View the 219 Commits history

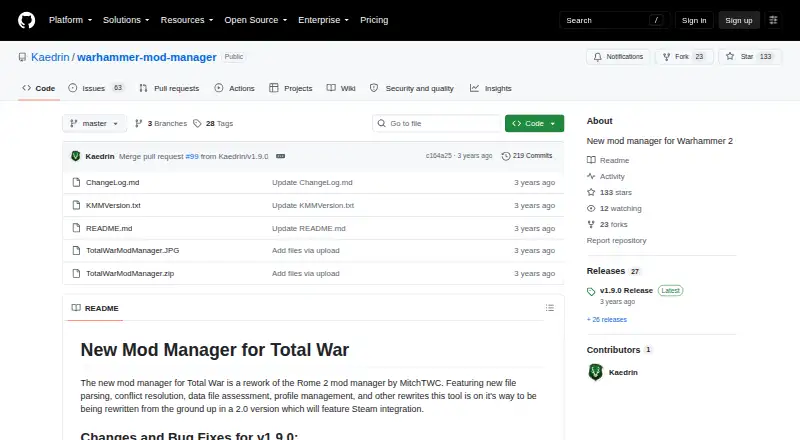click(527, 156)
